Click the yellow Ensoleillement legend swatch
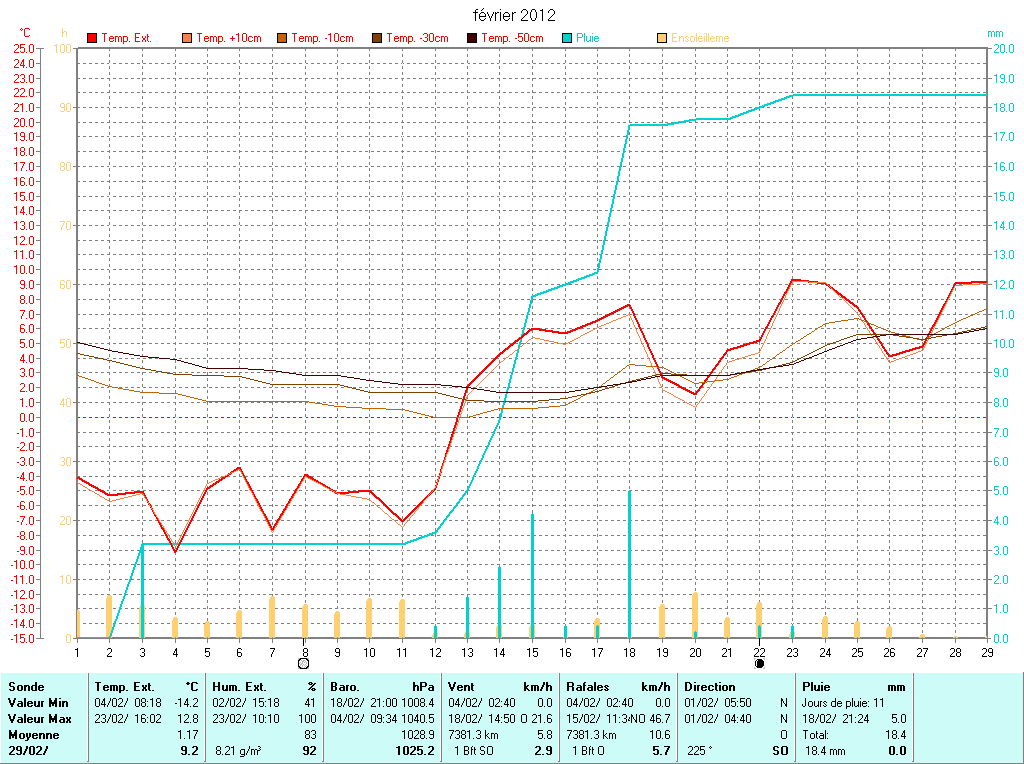Screen dimensions: 1024x764 point(662,38)
